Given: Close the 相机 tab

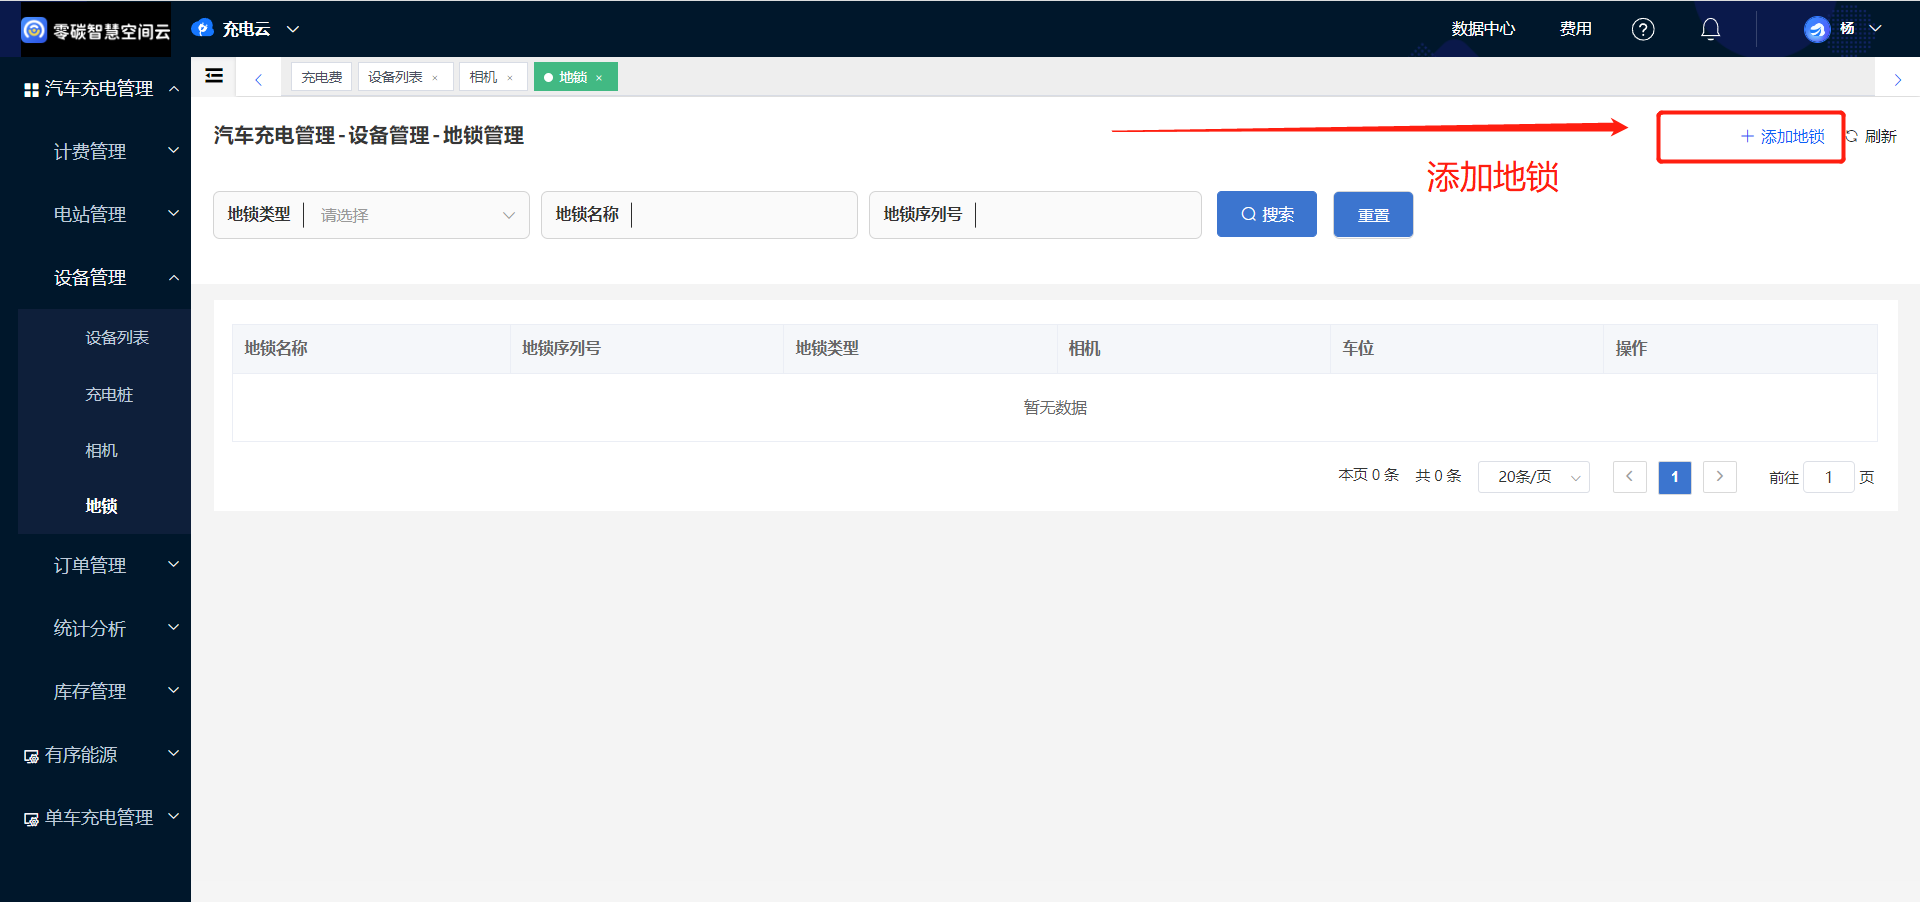Looking at the screenshot, I should [510, 78].
